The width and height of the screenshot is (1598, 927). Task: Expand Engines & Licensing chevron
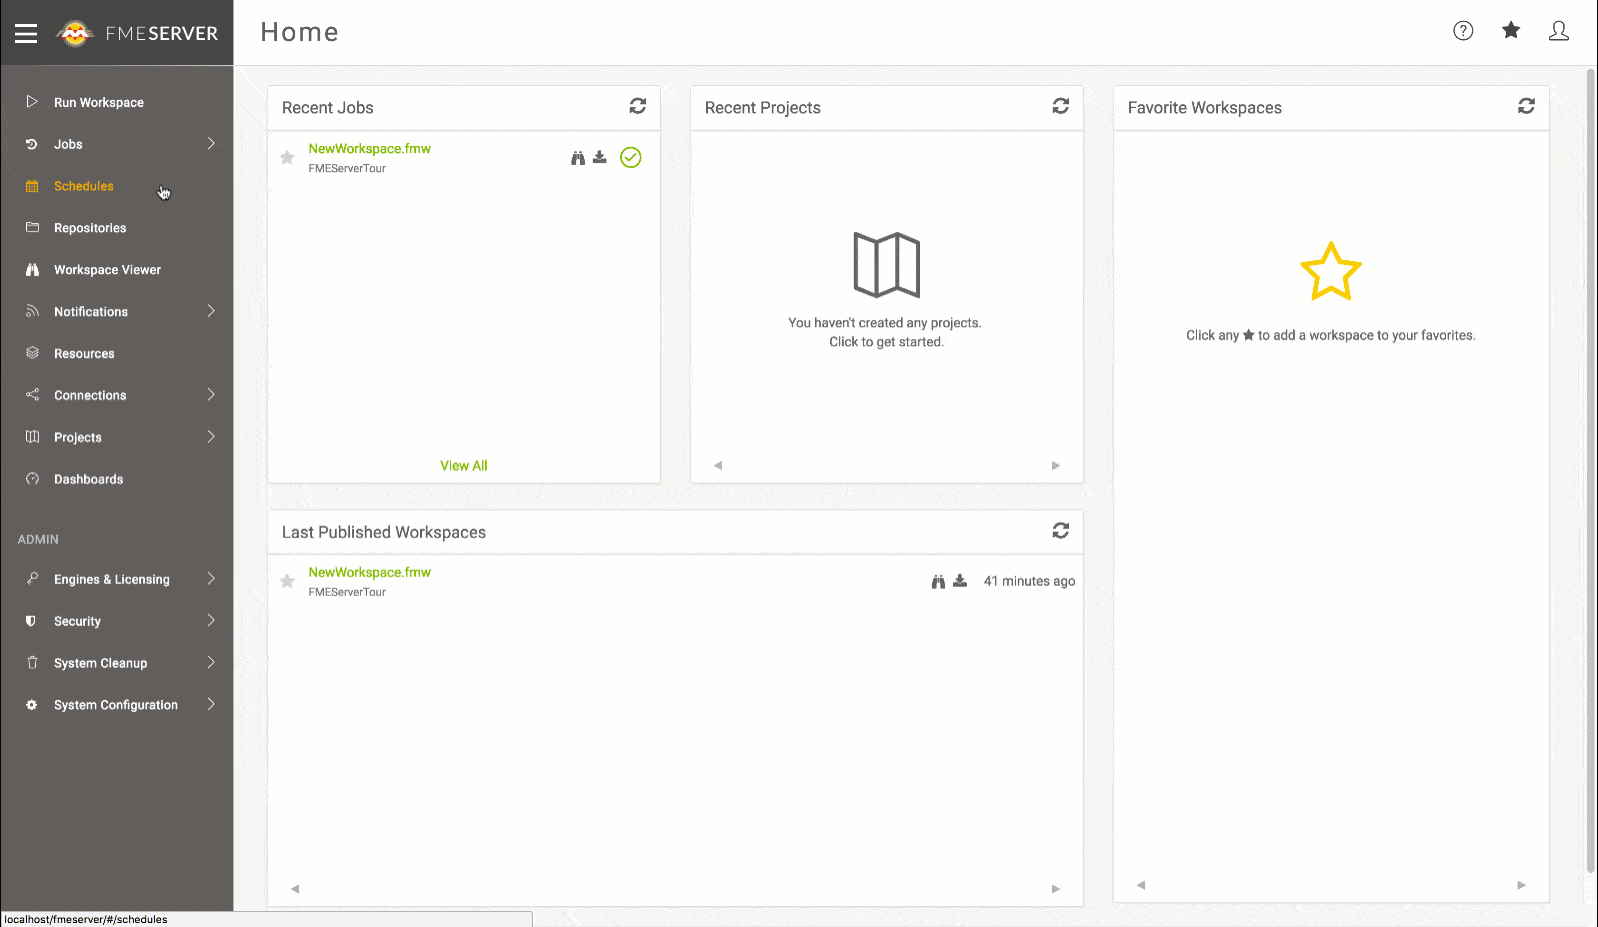pyautogui.click(x=211, y=579)
